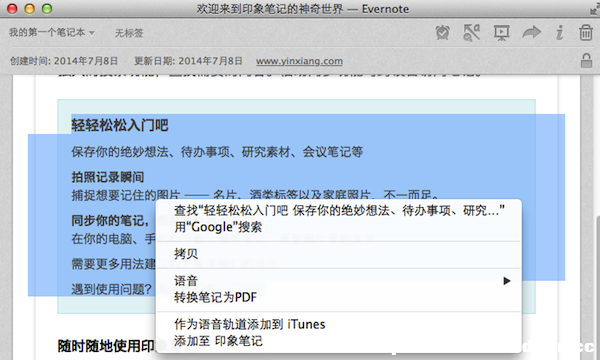The width and height of the screenshot is (600, 360).
Task: Click the heading 轻轻松松入门吧
Action: pos(120,125)
